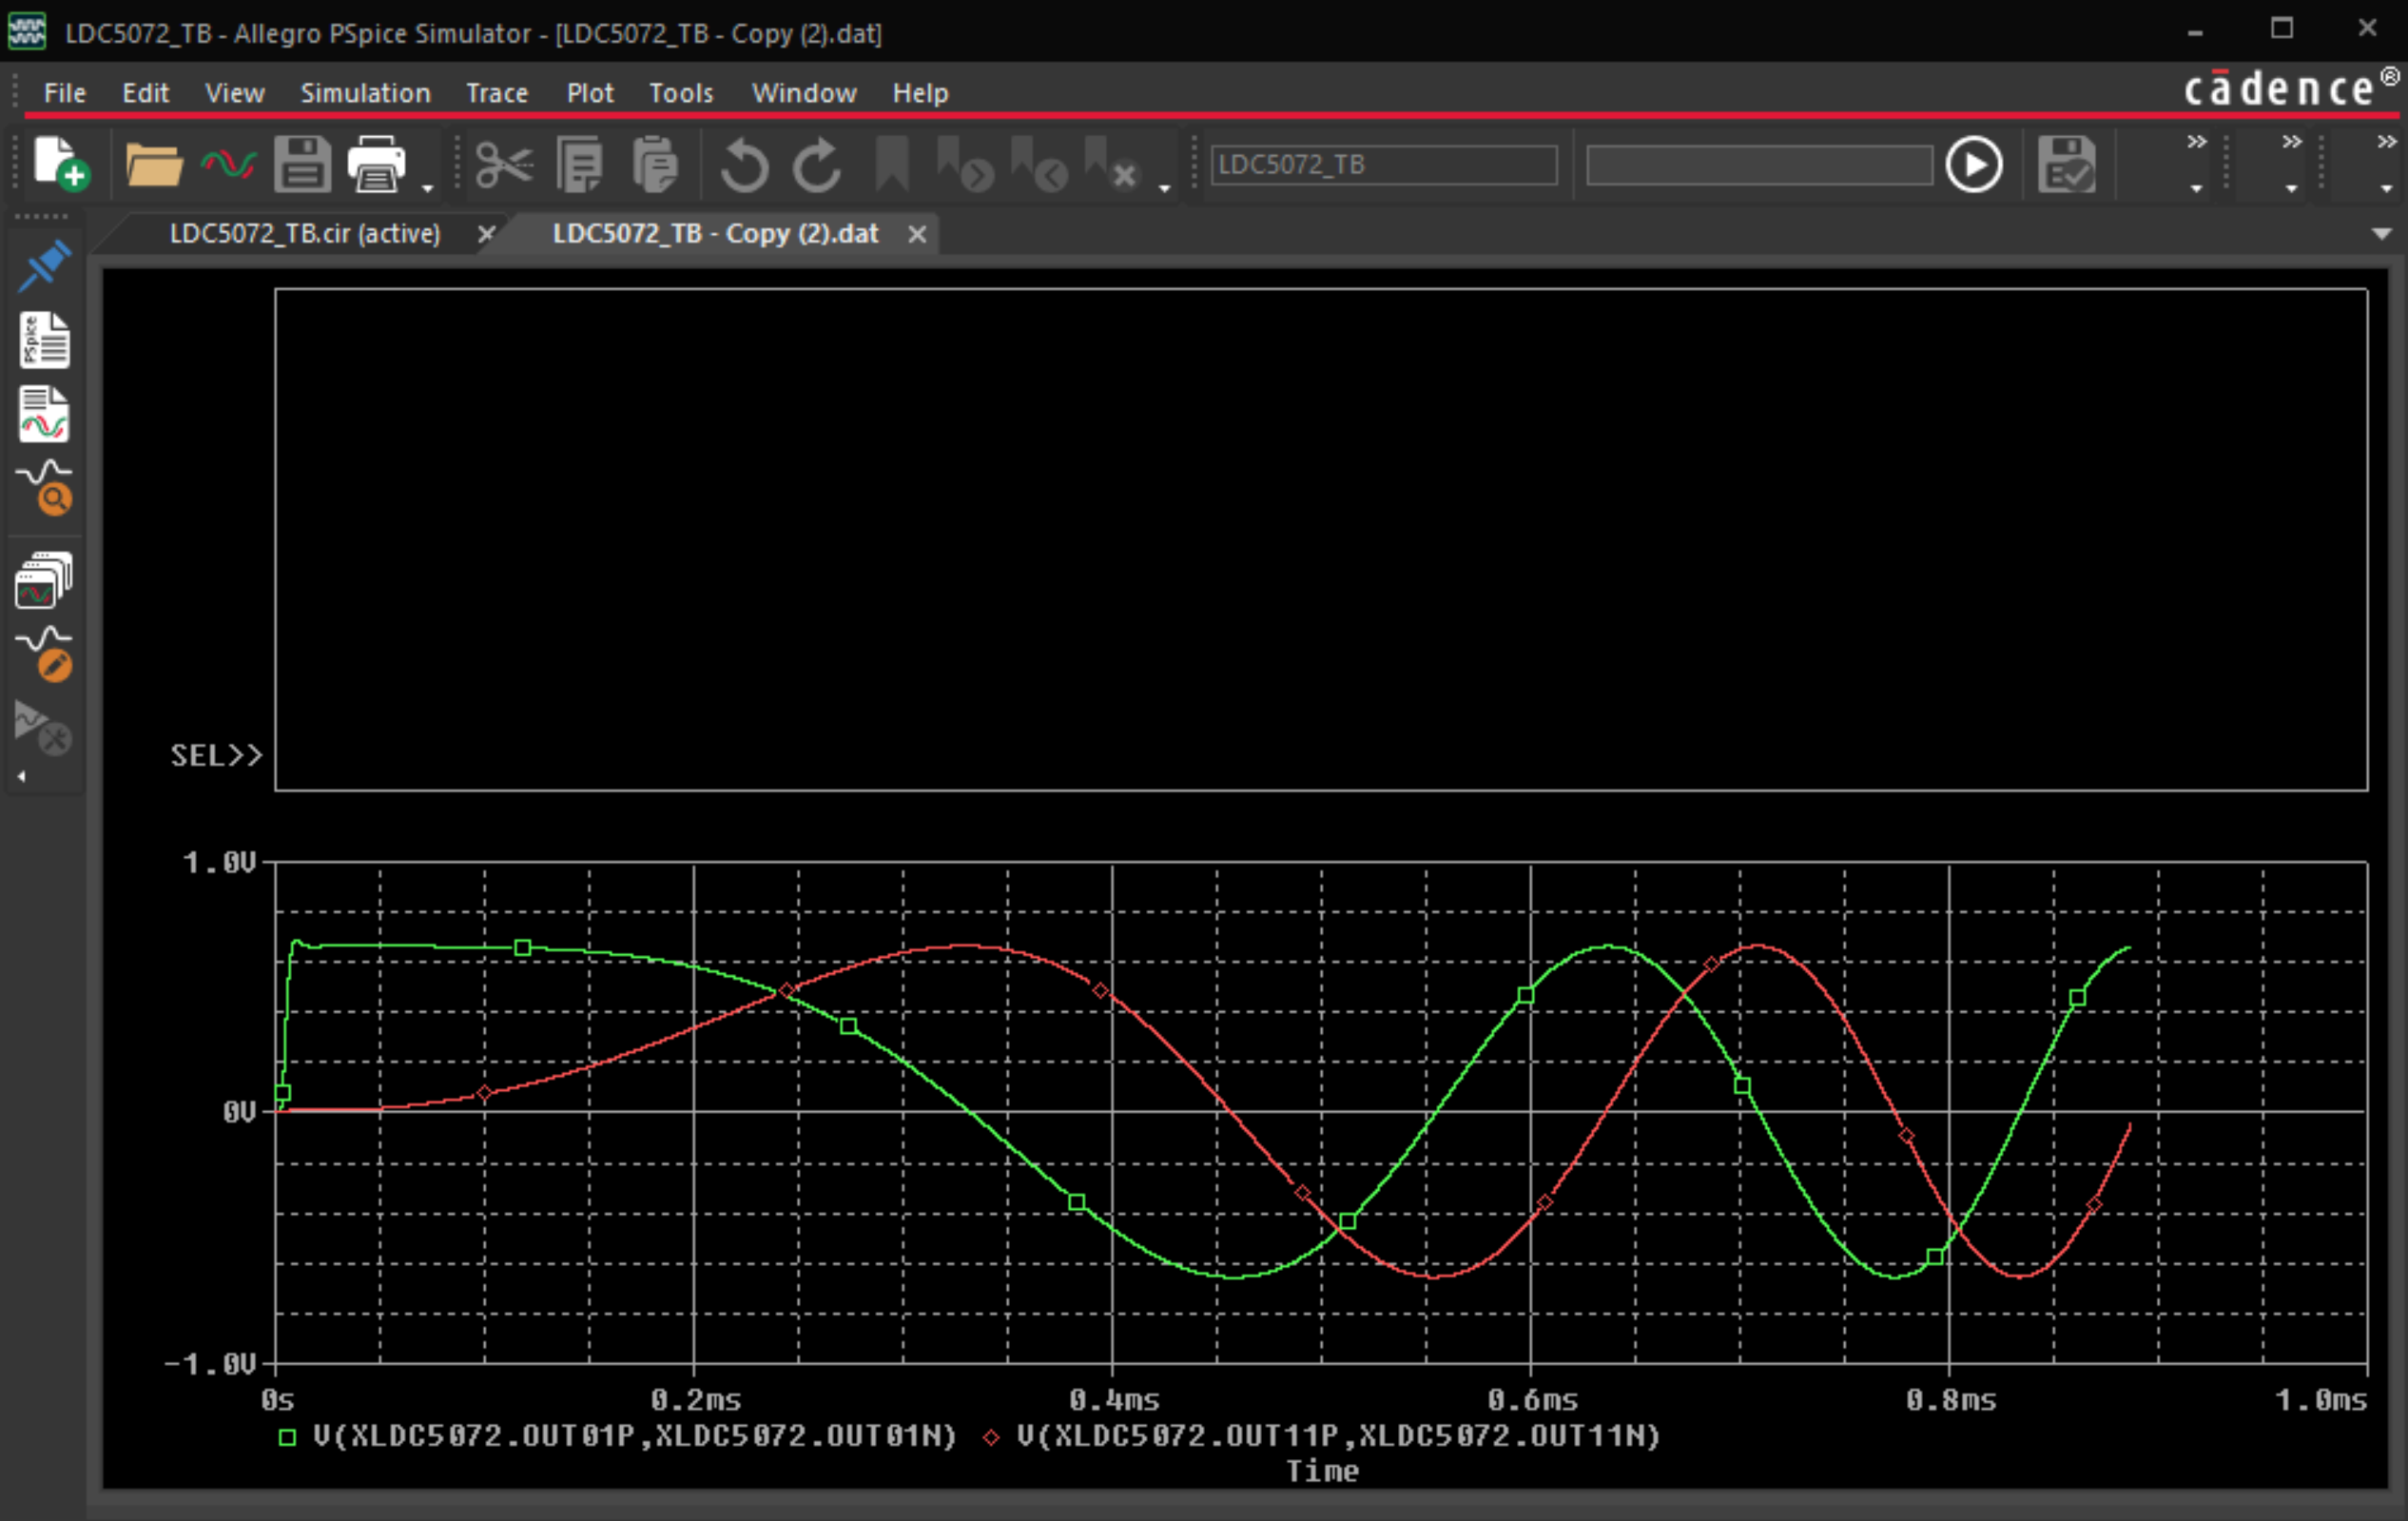Click the waveform pencil edit icon
This screenshot has height=1521, width=2408.
point(45,654)
